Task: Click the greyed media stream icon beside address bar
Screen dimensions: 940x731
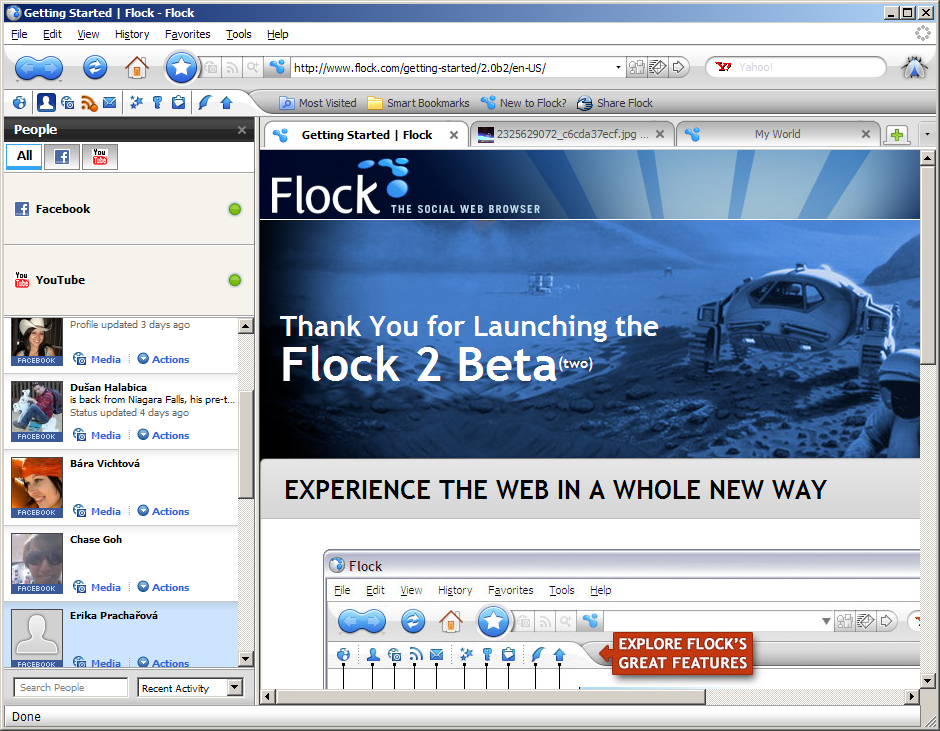Action: (x=211, y=67)
